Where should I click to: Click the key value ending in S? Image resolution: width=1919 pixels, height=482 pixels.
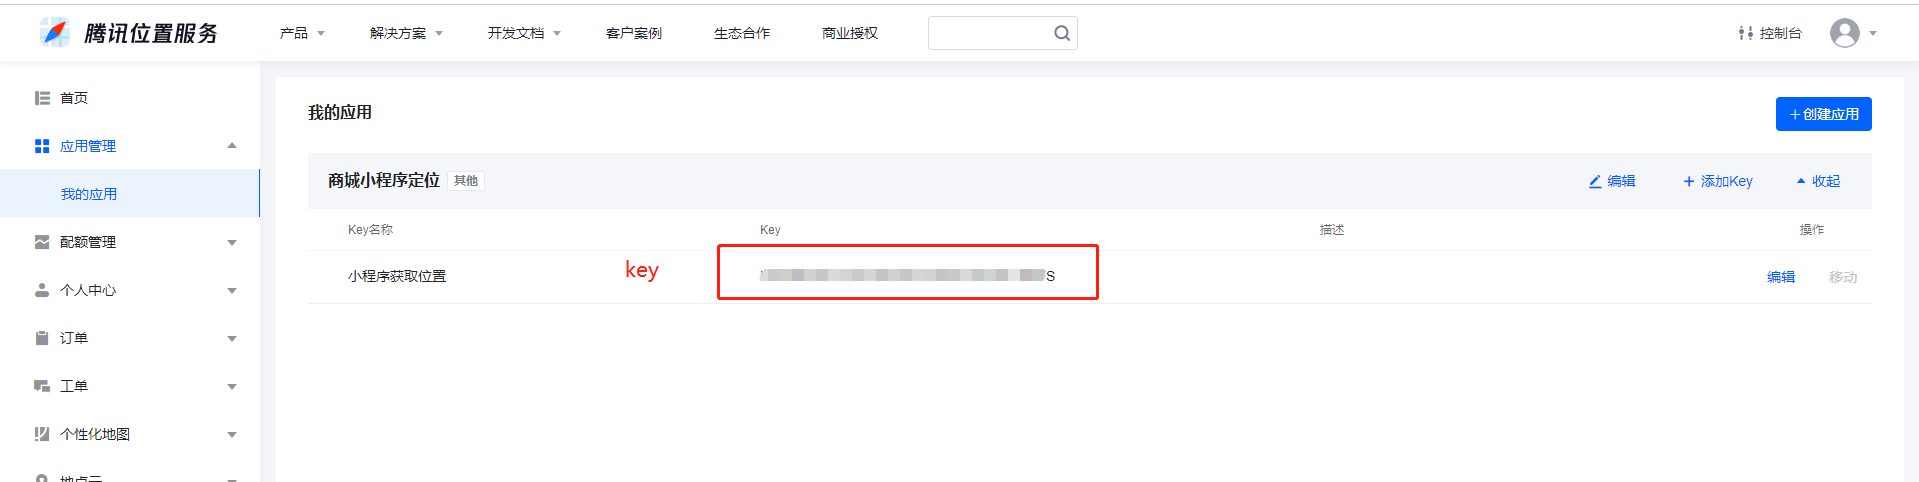point(907,275)
